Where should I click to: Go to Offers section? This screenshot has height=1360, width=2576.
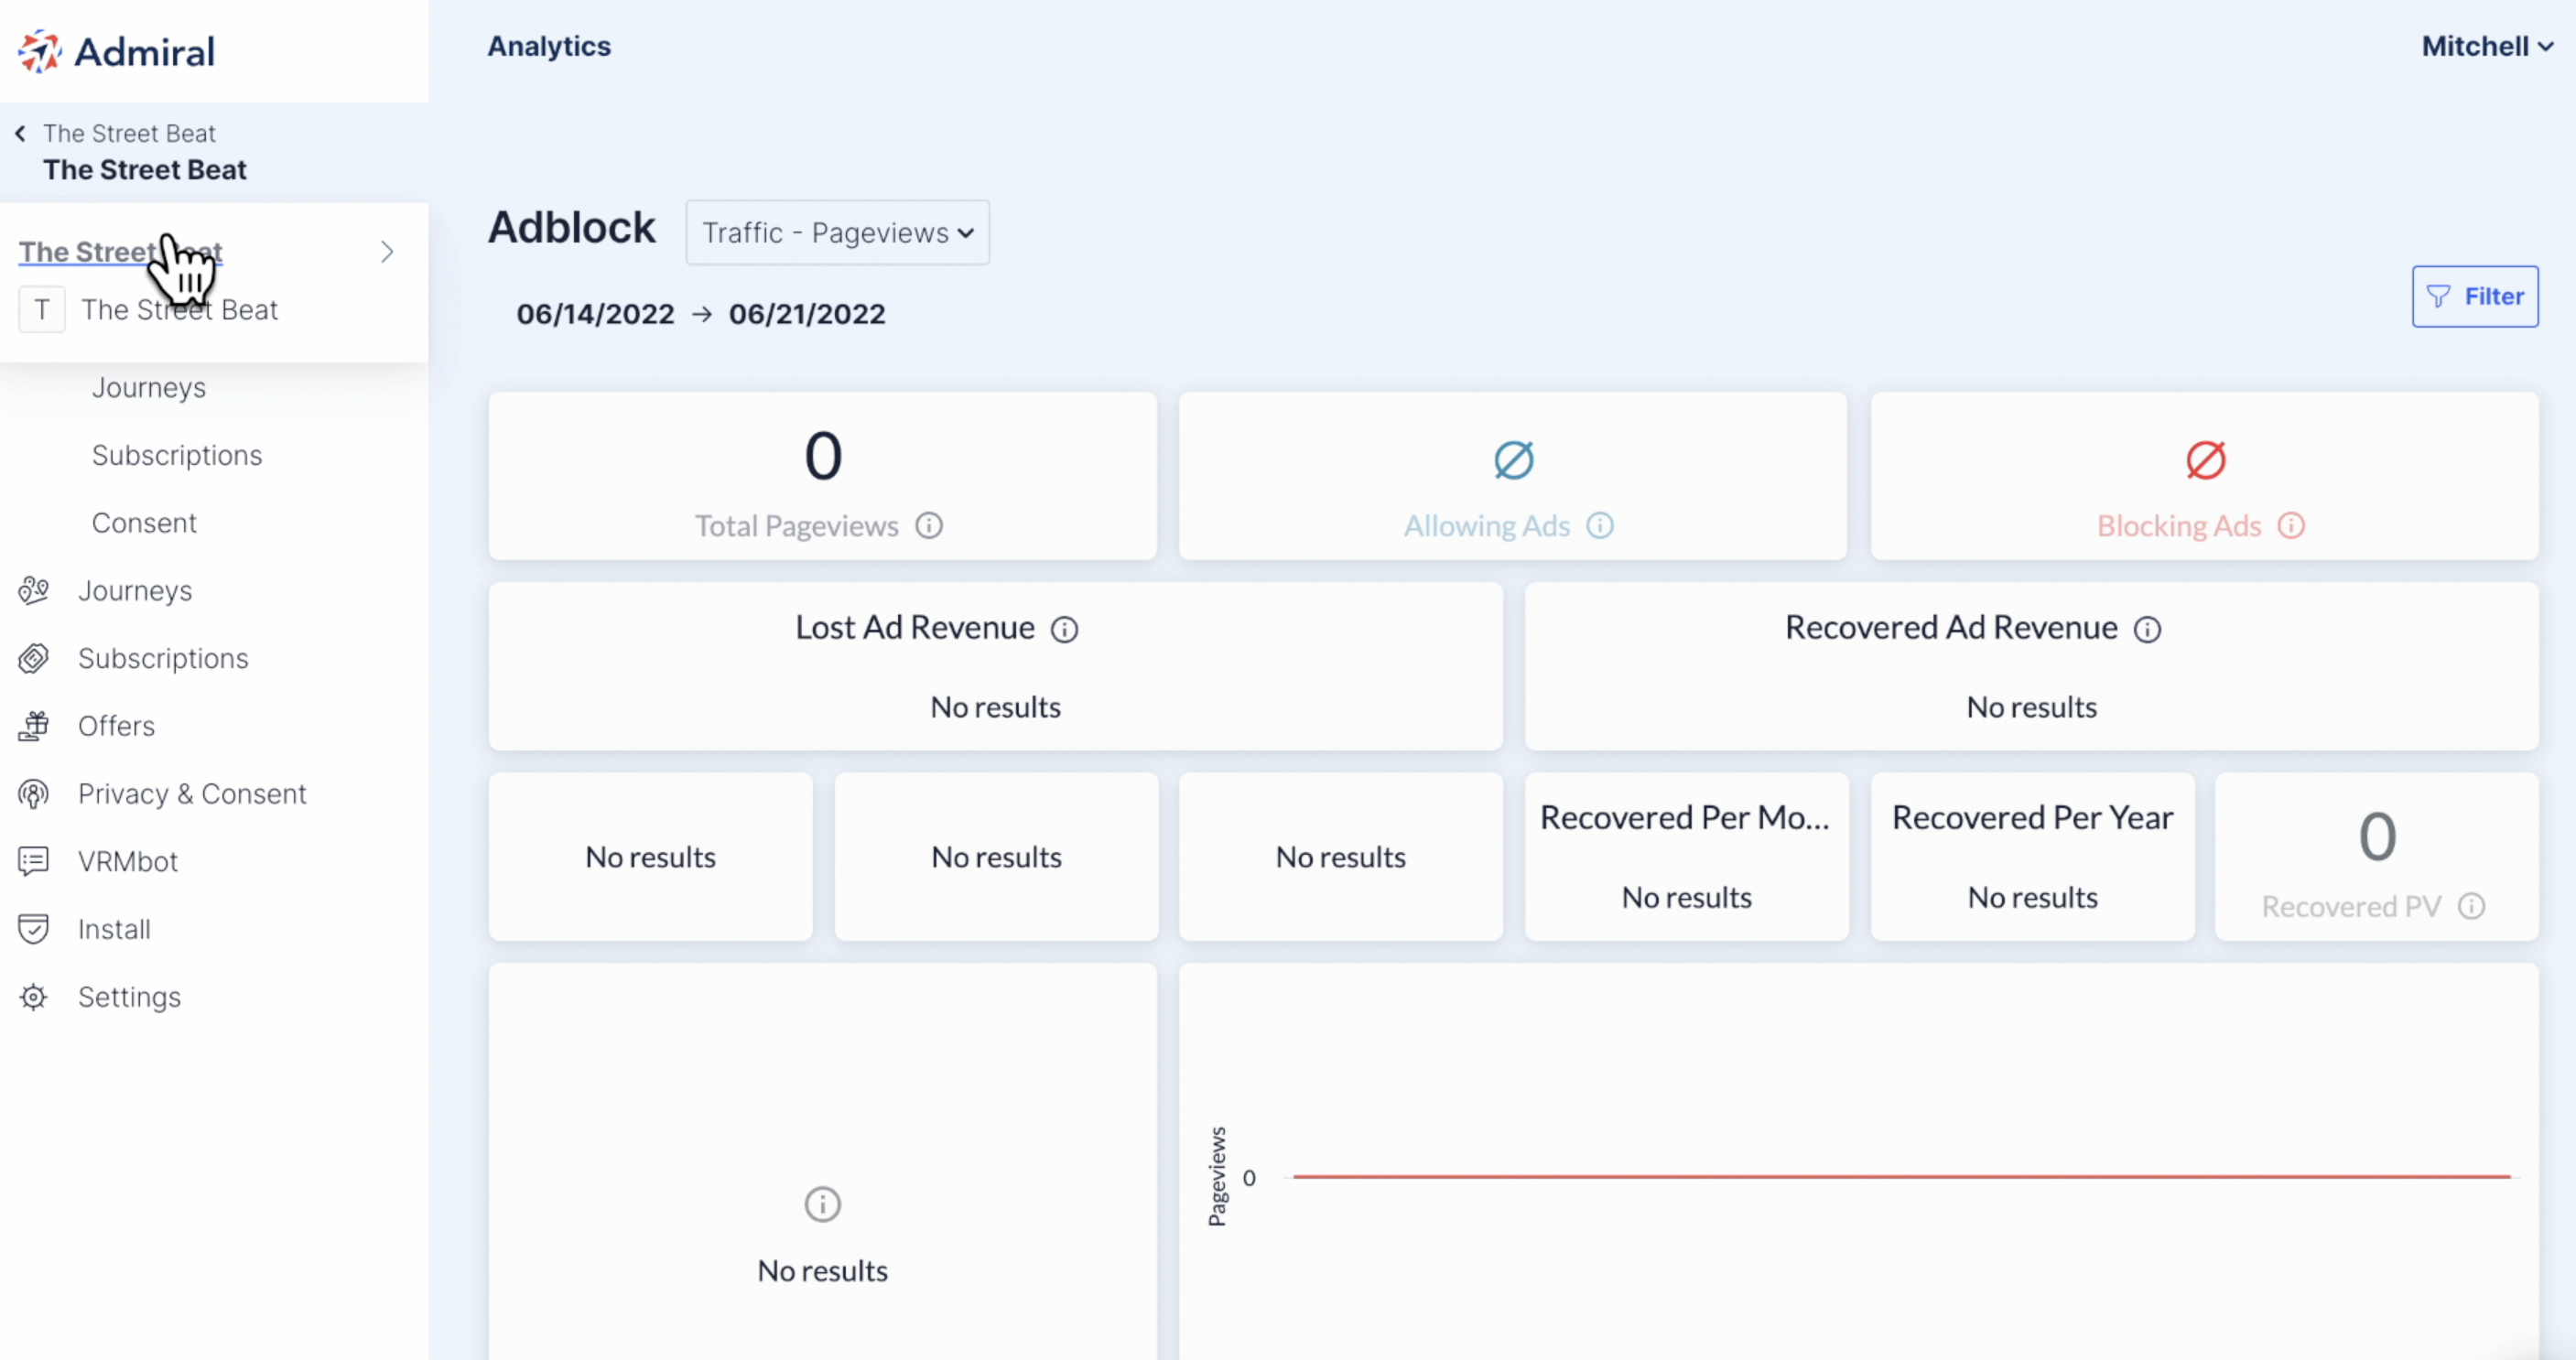coord(116,726)
